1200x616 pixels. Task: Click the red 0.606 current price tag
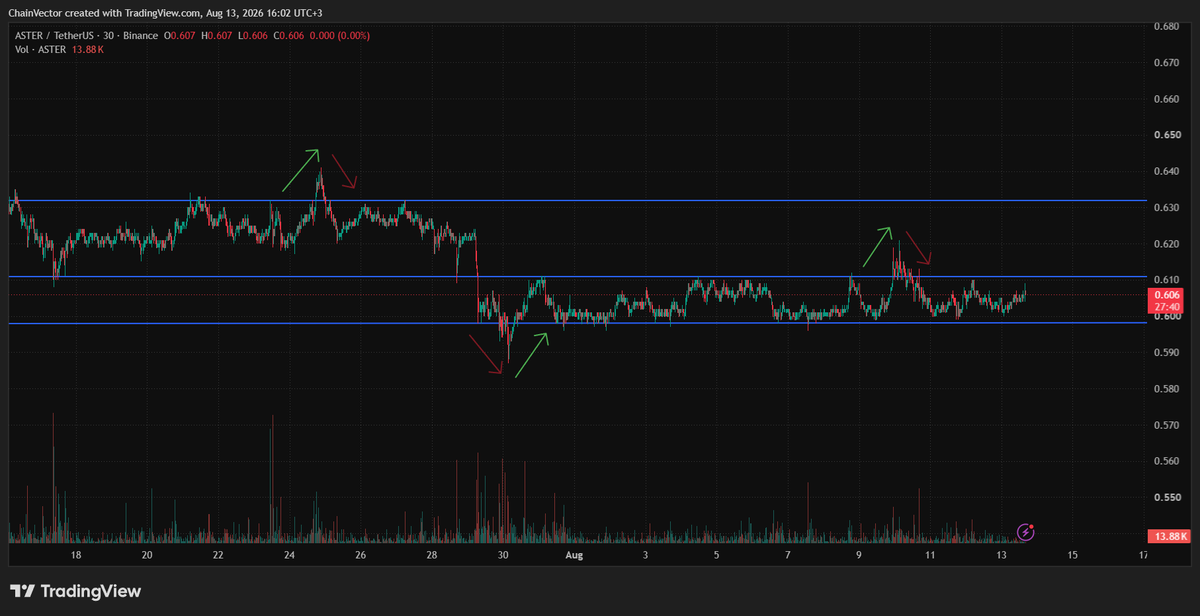pyautogui.click(x=1167, y=300)
